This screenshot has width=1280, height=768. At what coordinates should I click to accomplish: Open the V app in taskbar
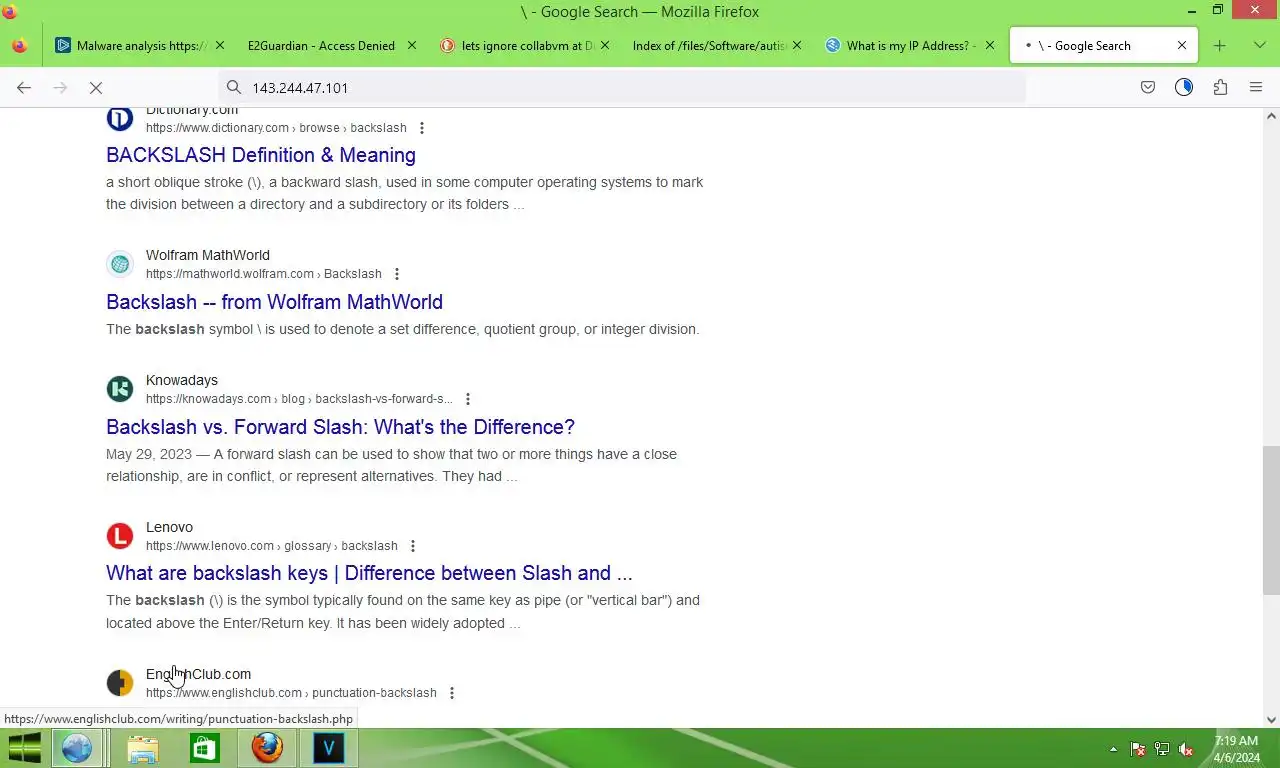pyautogui.click(x=329, y=748)
